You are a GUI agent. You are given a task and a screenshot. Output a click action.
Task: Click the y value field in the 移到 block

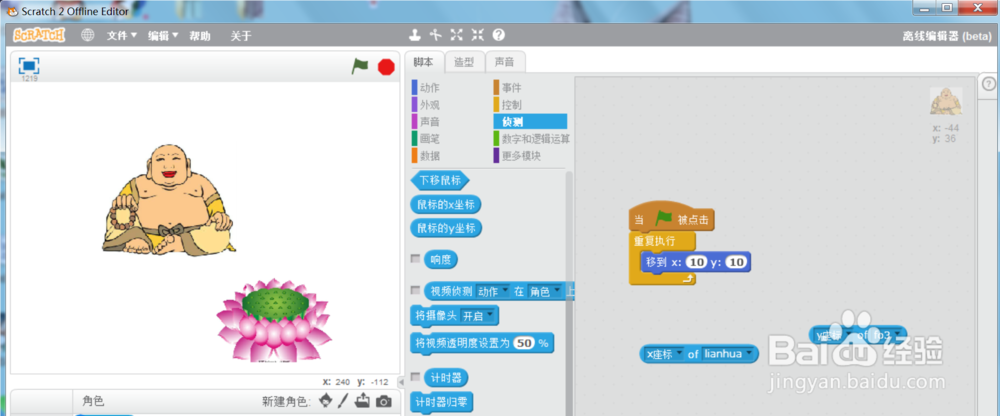(735, 262)
